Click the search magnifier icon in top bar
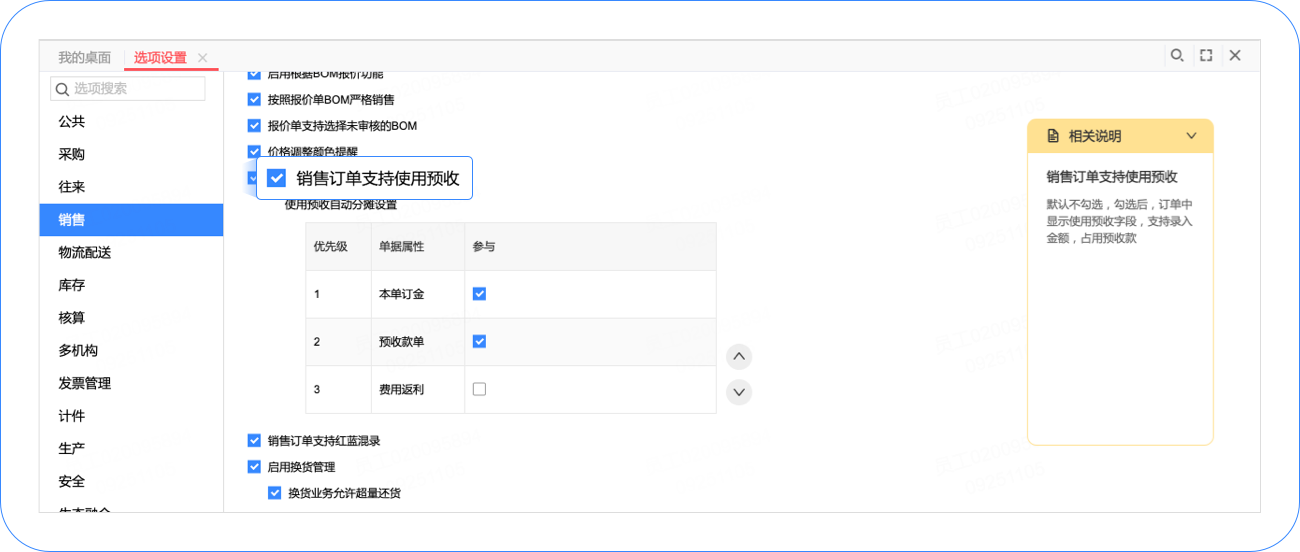 click(x=1177, y=56)
